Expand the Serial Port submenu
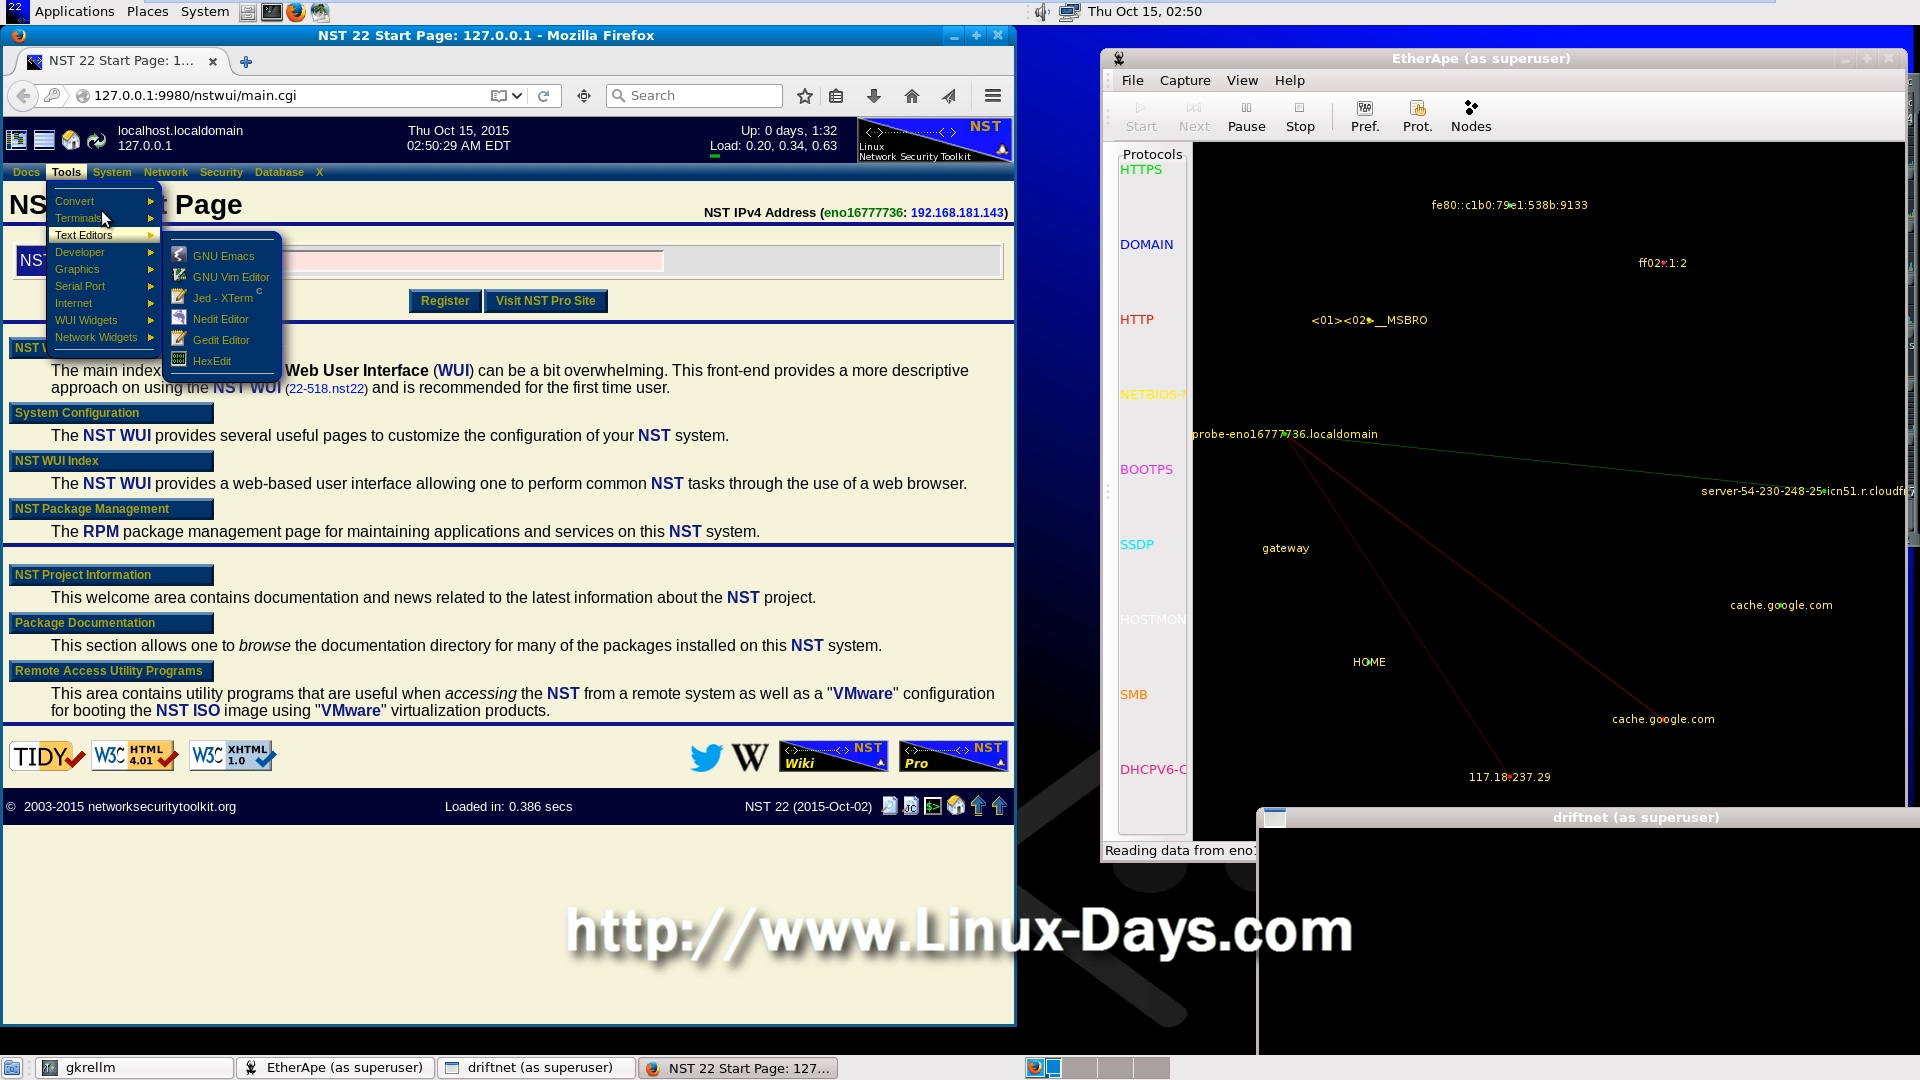Screen dimensions: 1920x1080 click(104, 286)
